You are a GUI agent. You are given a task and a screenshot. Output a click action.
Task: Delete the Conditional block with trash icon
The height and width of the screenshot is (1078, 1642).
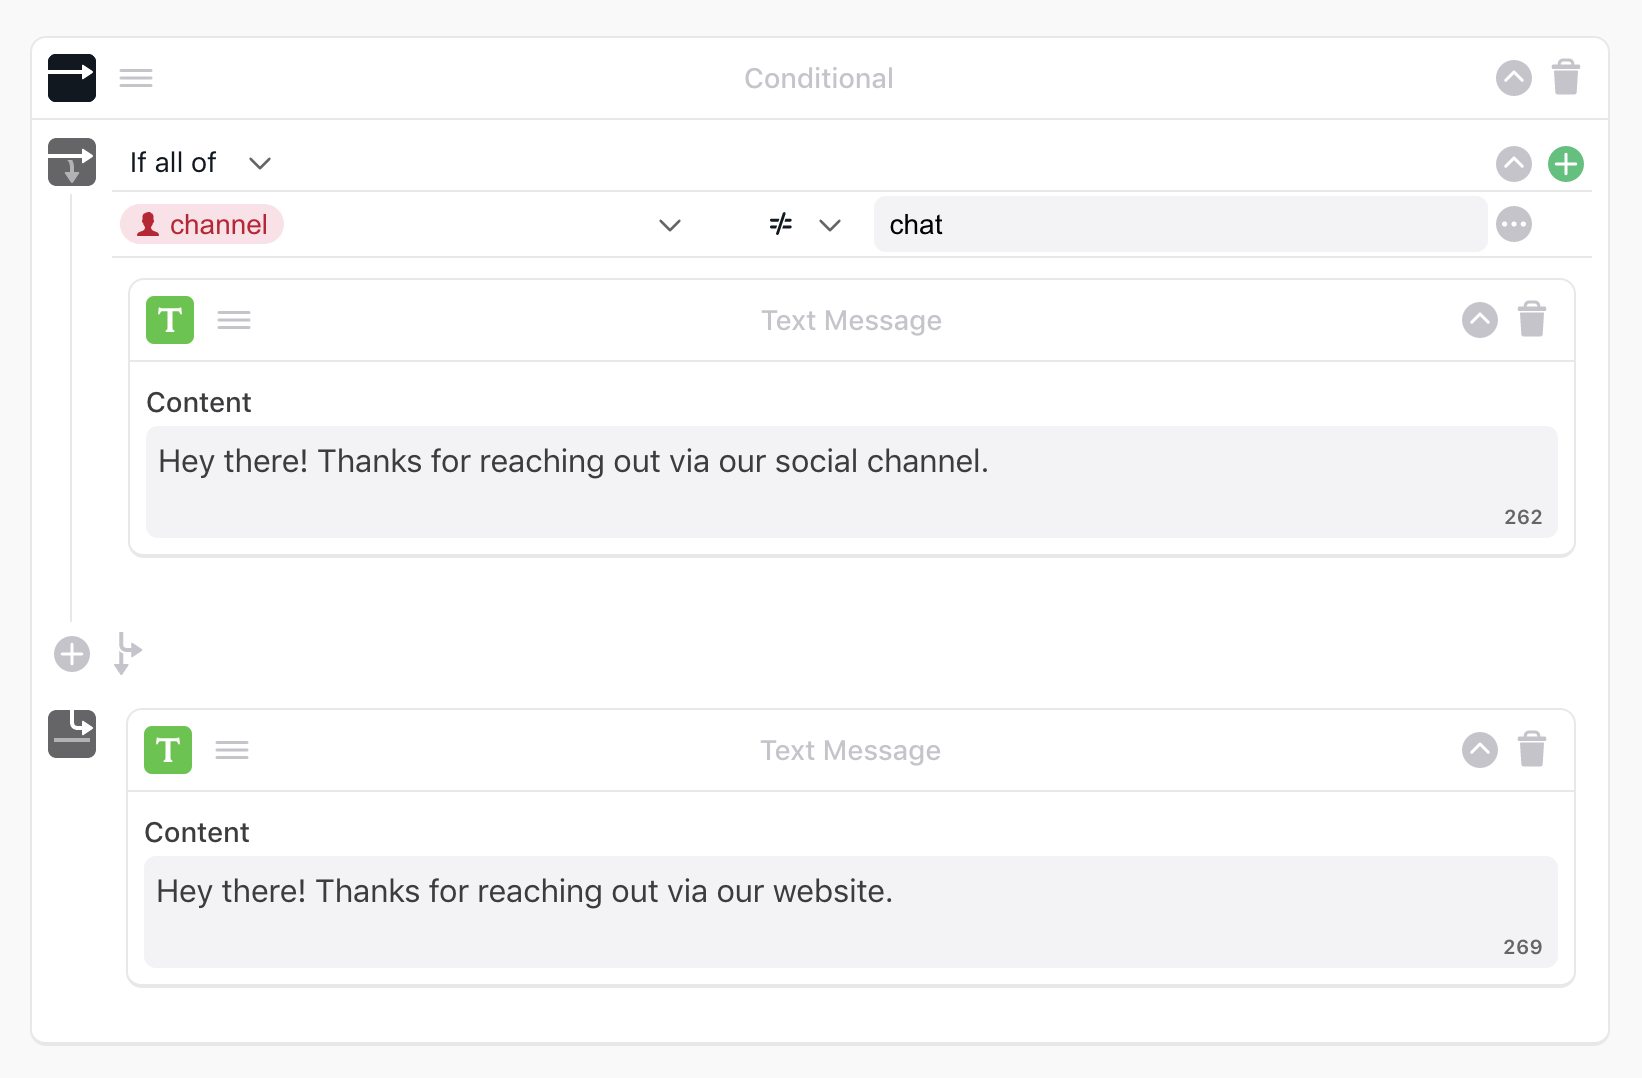pos(1565,78)
